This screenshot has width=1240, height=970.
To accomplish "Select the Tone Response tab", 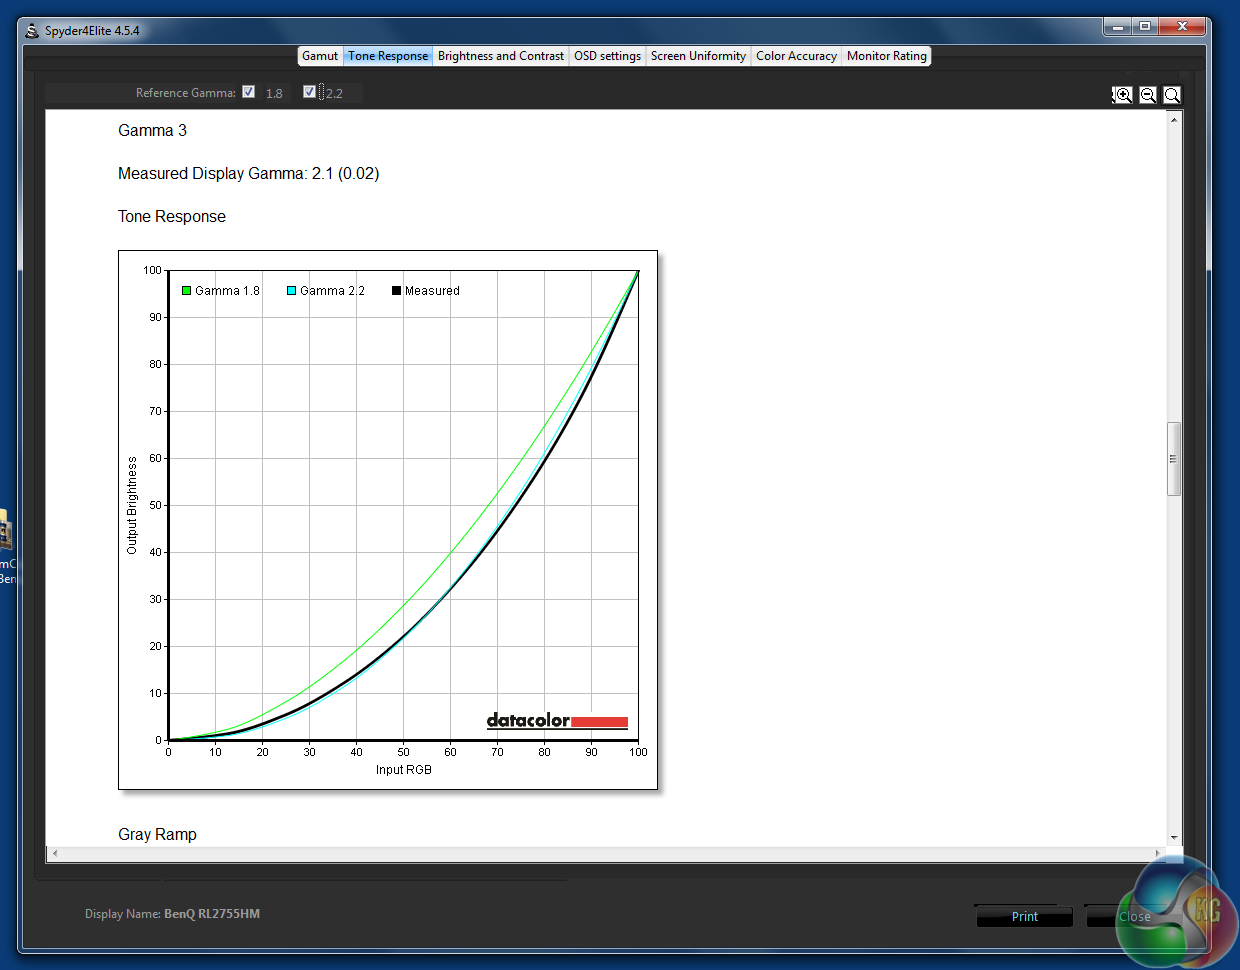I will coord(388,56).
